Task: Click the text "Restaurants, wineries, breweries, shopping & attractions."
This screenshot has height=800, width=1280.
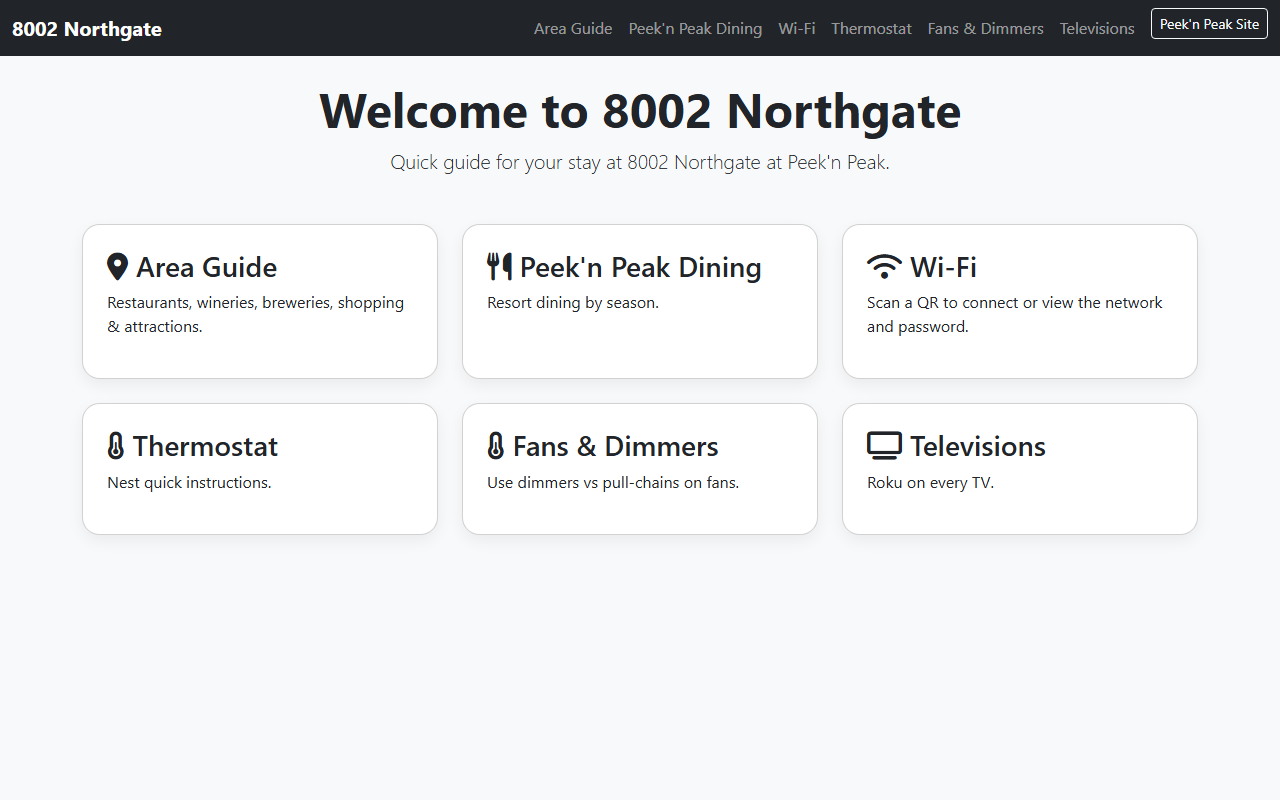Action: pyautogui.click(x=256, y=314)
